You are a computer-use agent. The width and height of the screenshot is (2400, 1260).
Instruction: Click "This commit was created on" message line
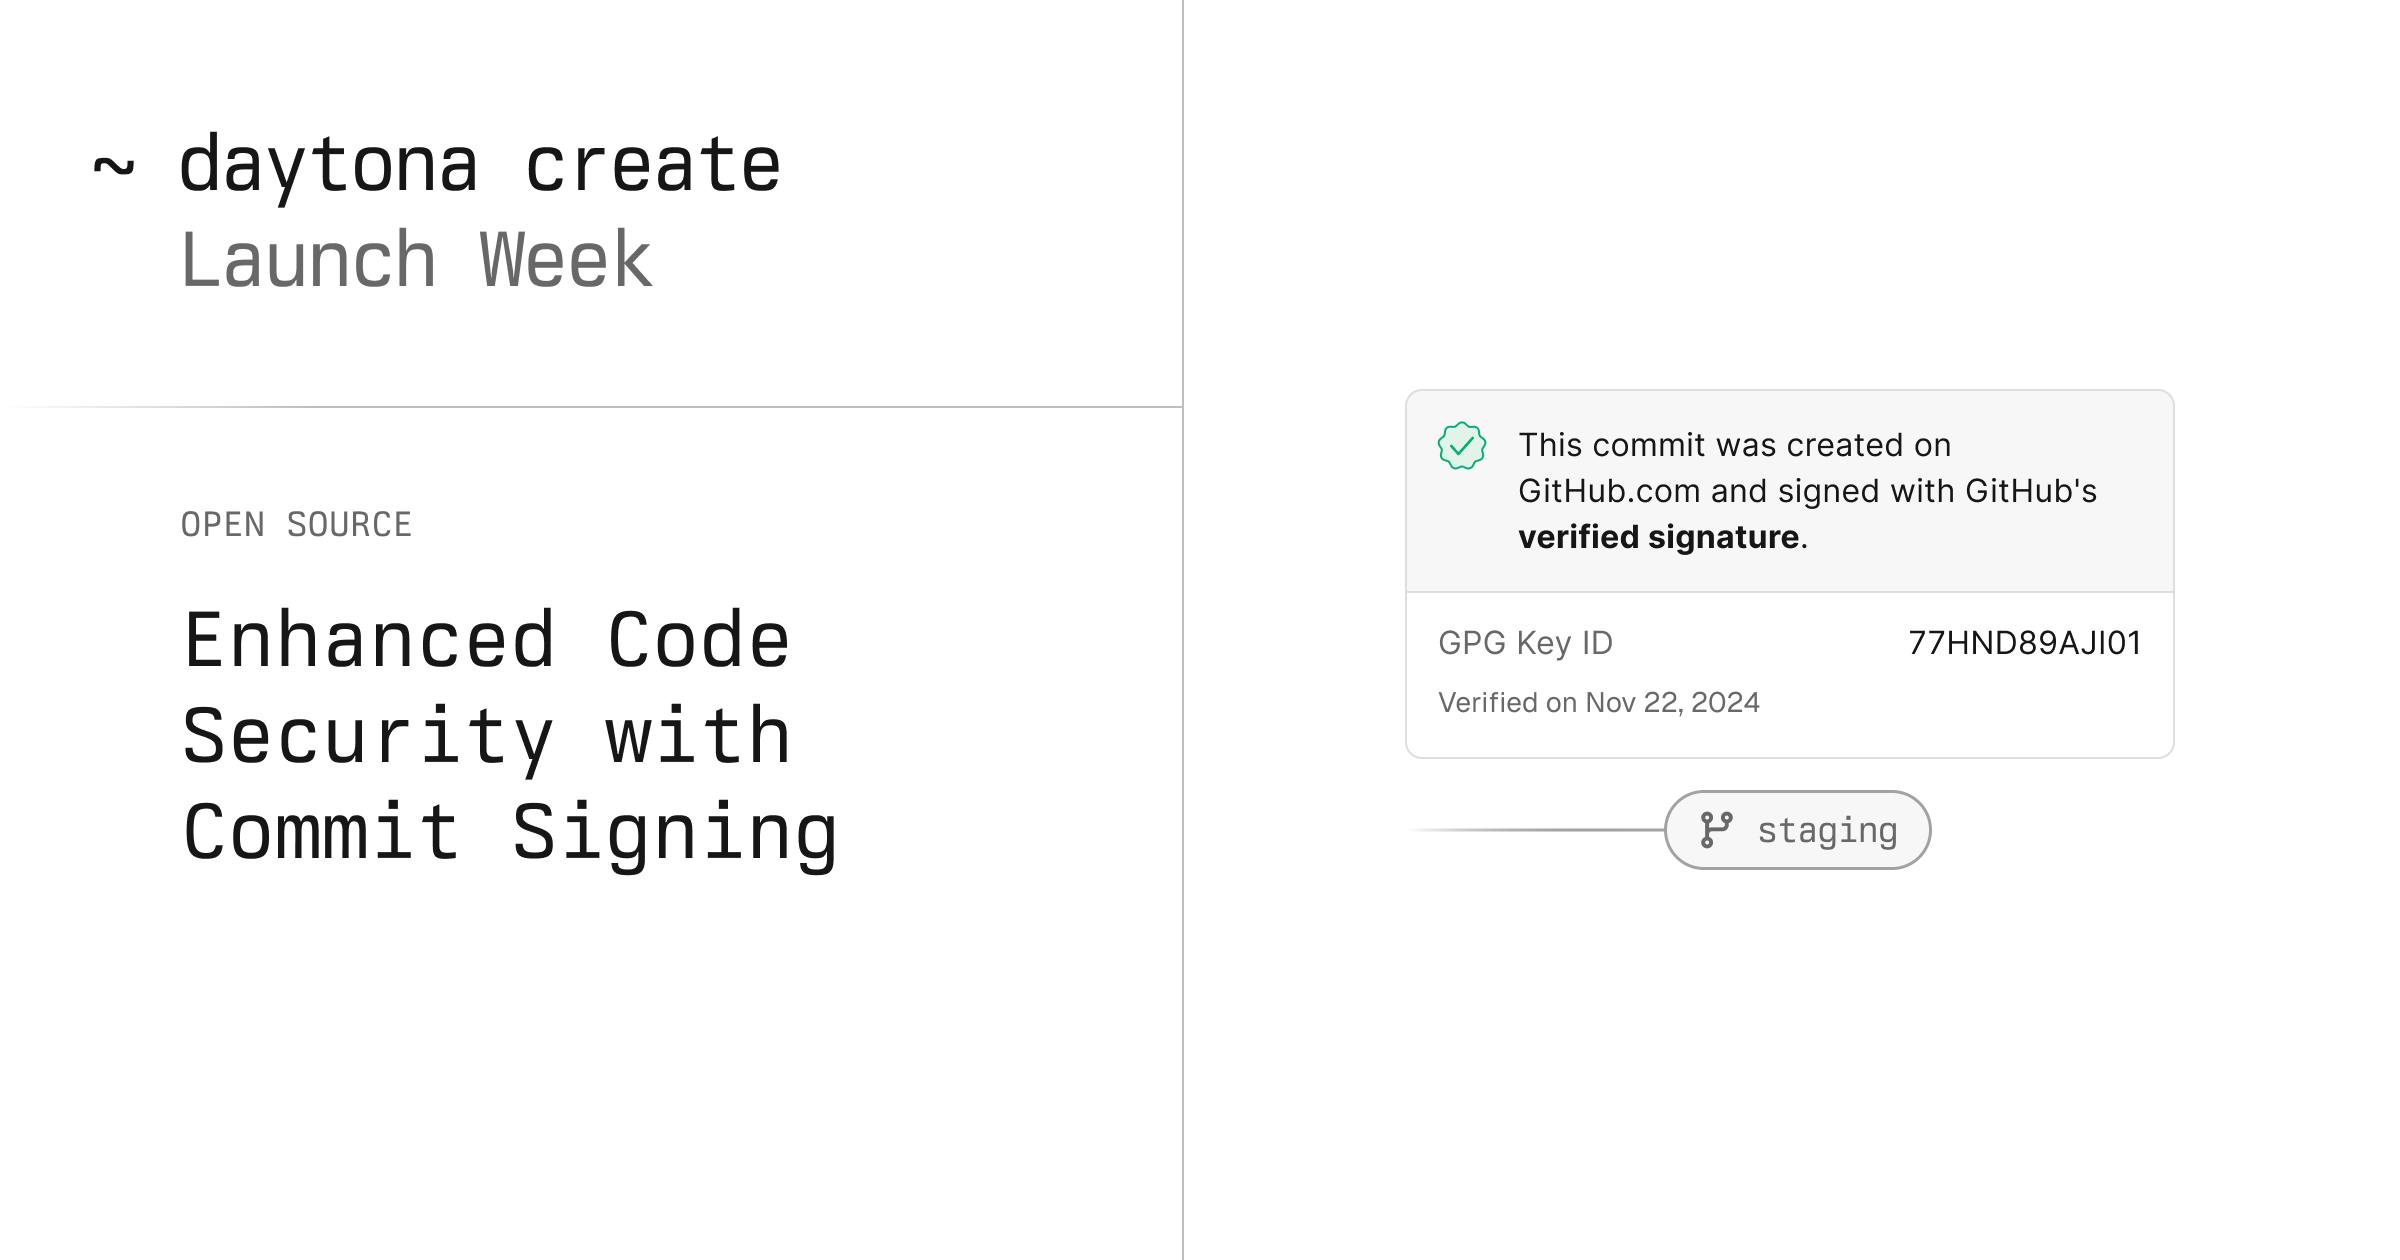pos(1734,445)
